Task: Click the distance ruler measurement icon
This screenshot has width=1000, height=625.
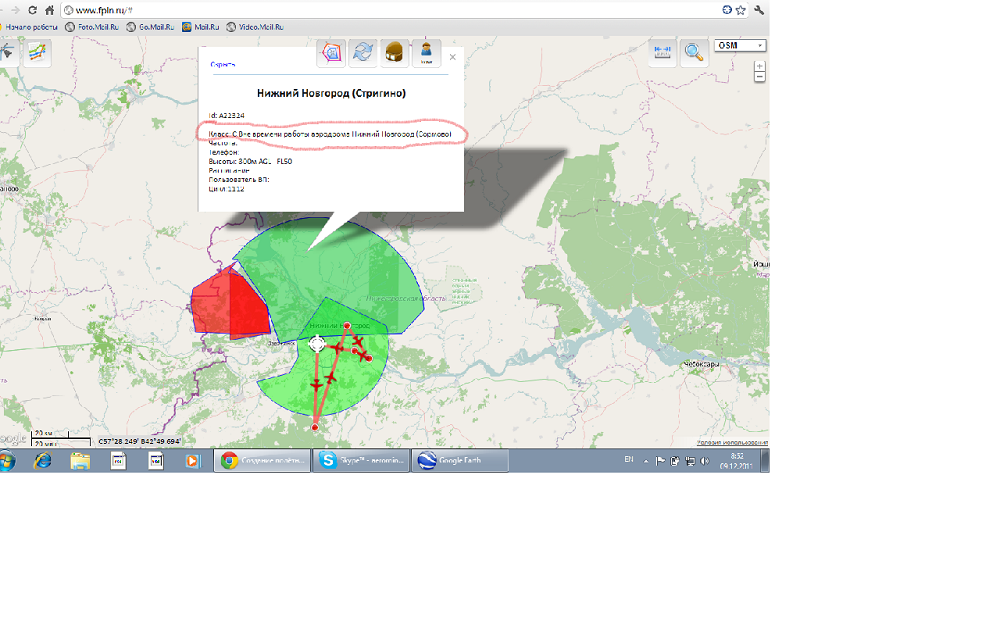Action: click(661, 52)
